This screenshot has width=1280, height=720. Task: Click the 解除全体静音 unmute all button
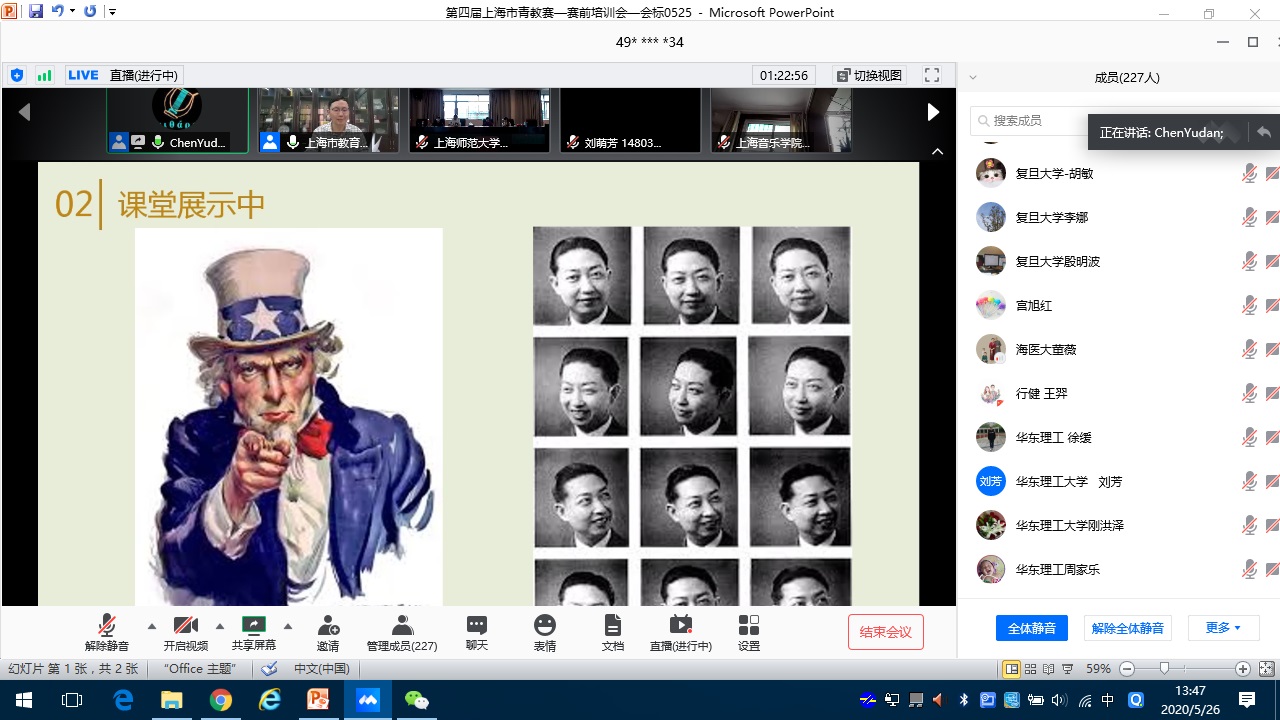pyautogui.click(x=1128, y=628)
